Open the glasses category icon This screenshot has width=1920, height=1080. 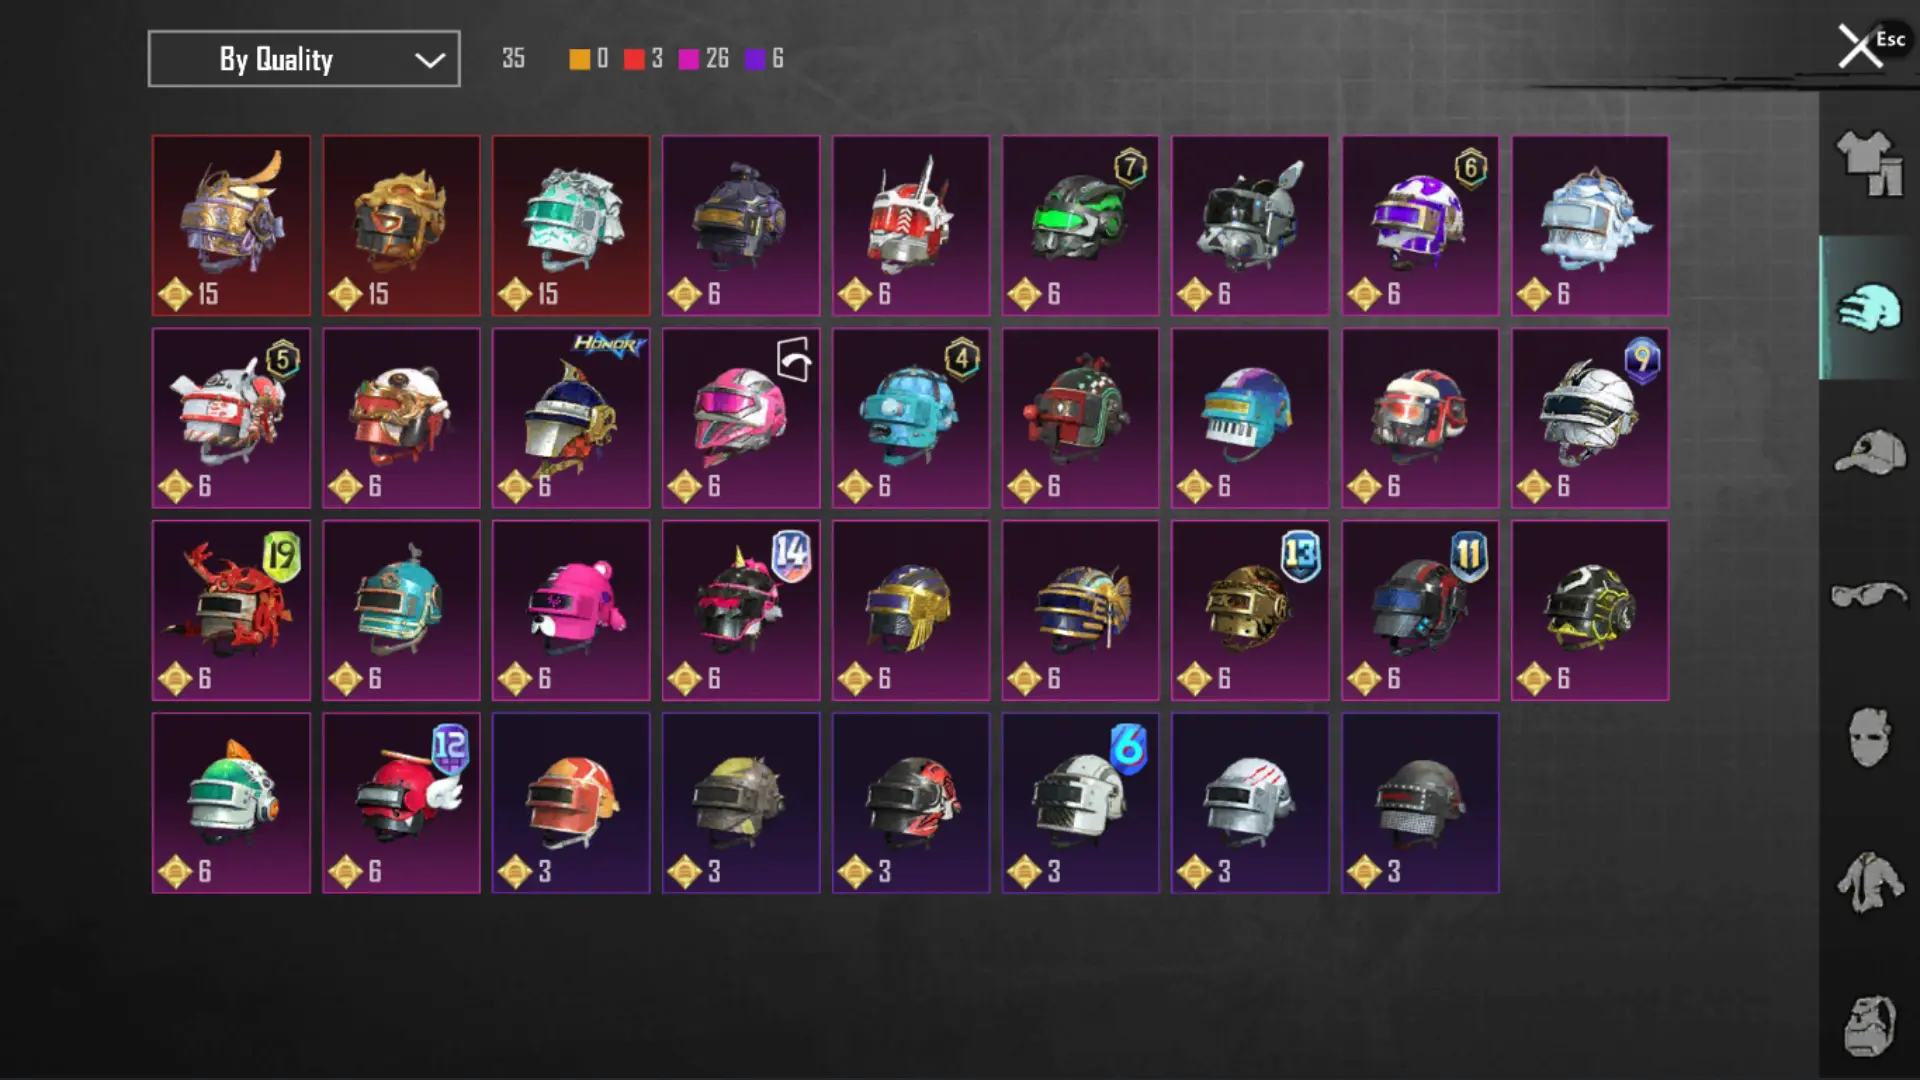point(1868,595)
